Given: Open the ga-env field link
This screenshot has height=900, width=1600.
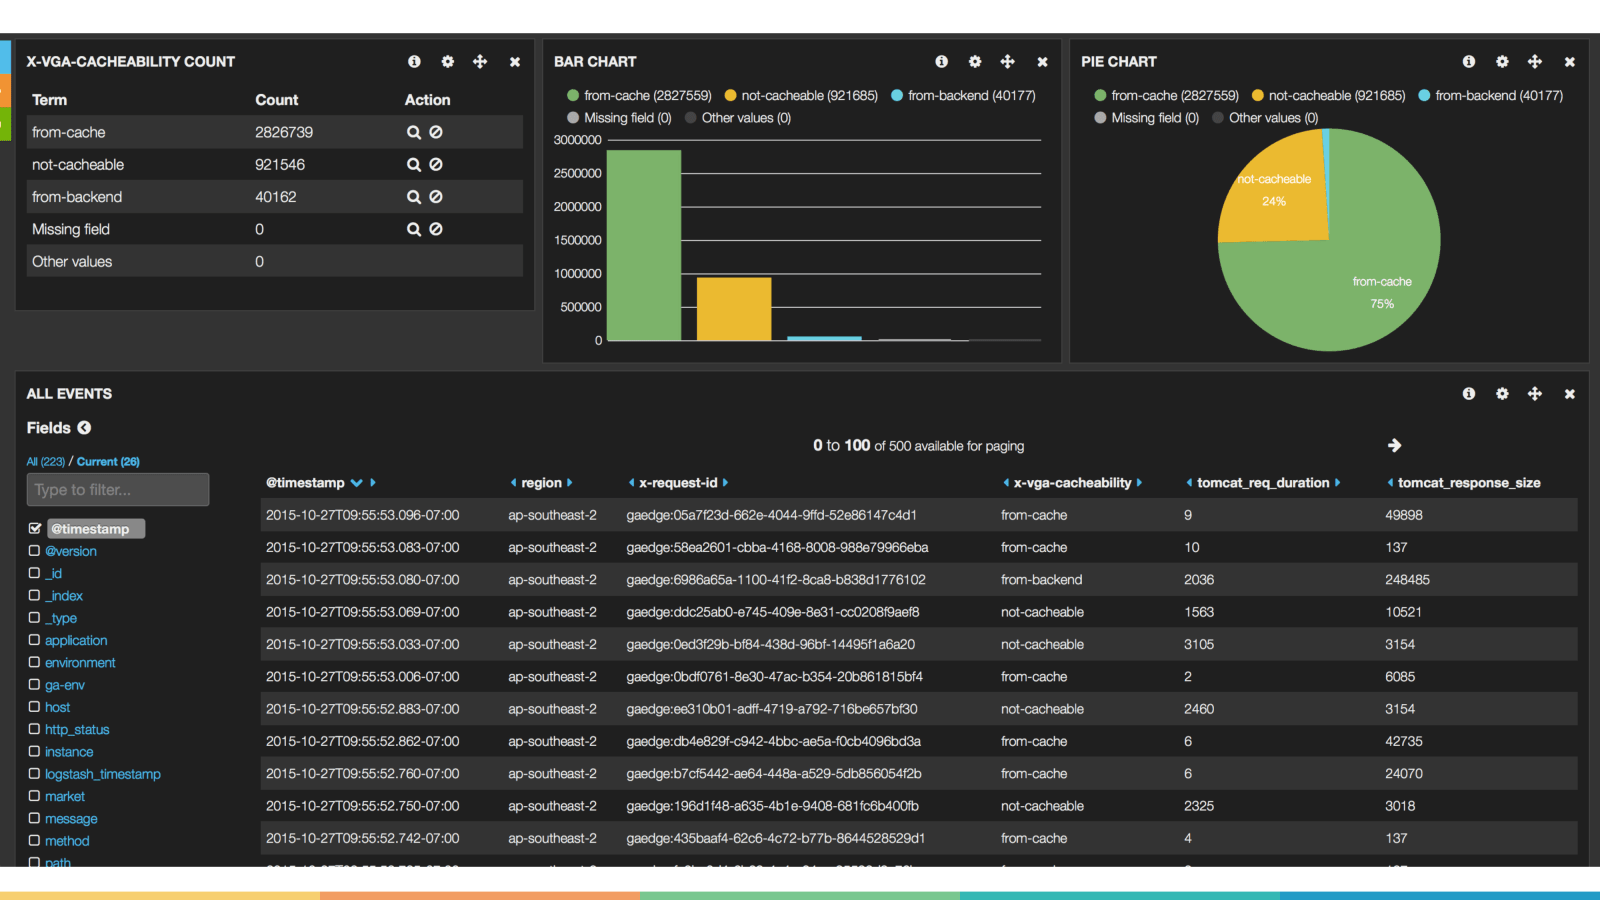Looking at the screenshot, I should click(x=65, y=685).
